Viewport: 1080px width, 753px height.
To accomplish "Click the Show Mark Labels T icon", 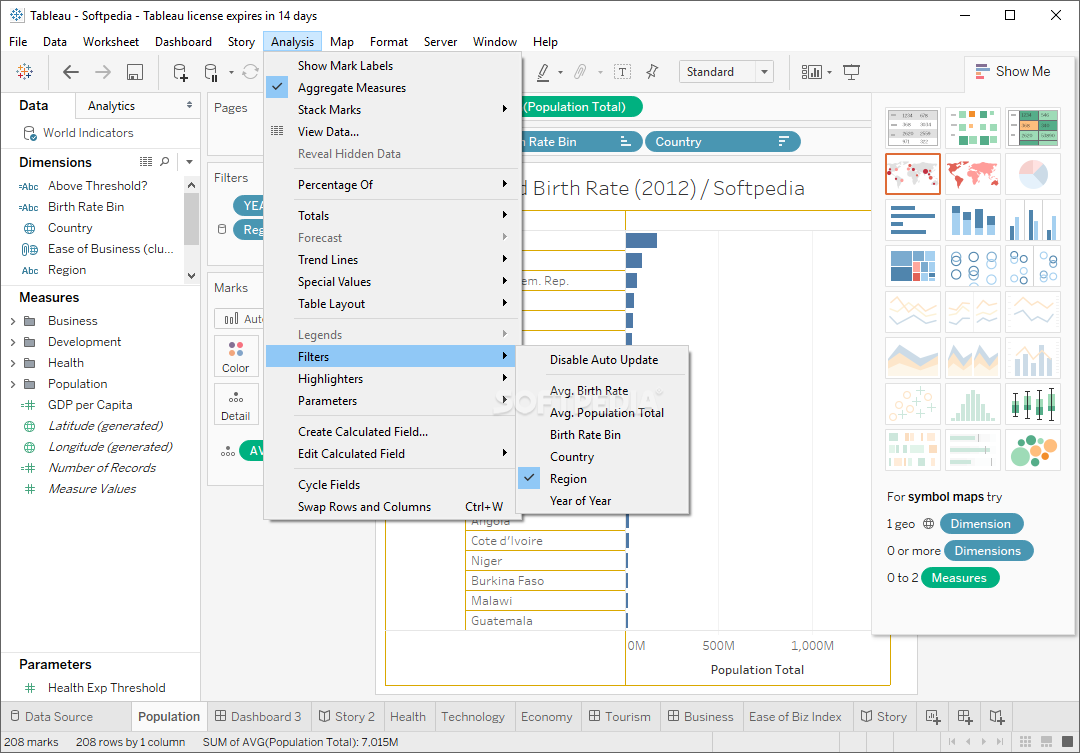I will coord(622,72).
